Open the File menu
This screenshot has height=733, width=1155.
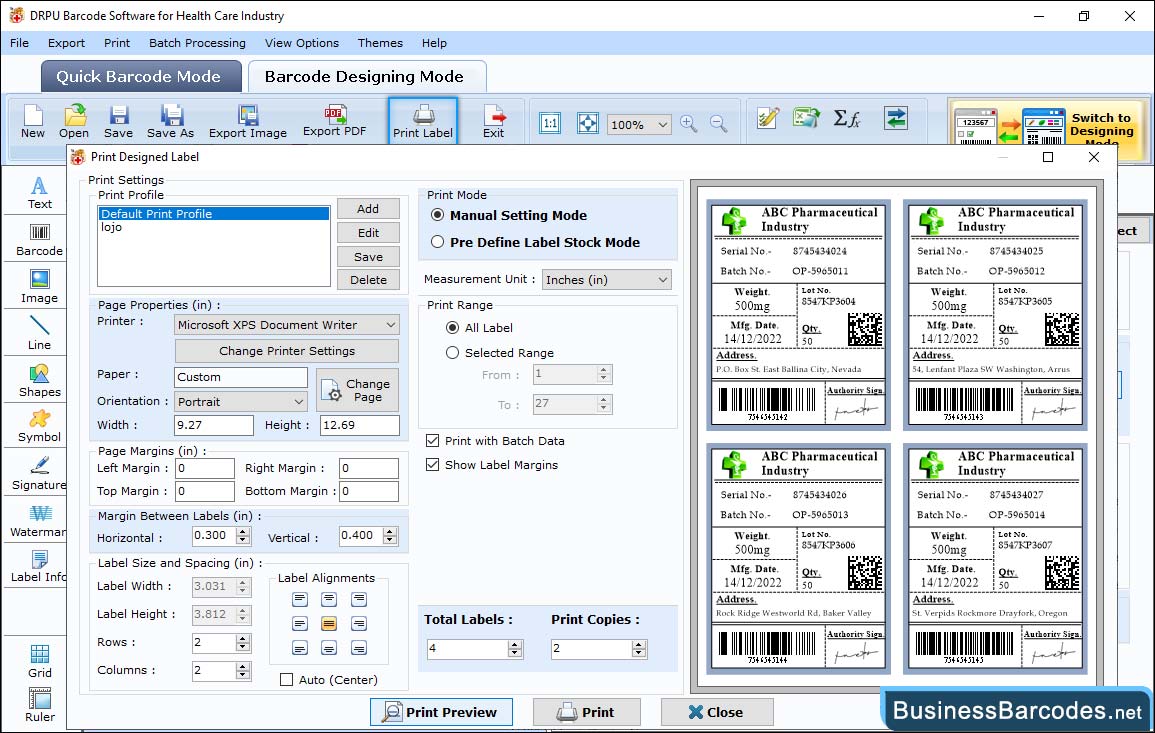(x=19, y=43)
